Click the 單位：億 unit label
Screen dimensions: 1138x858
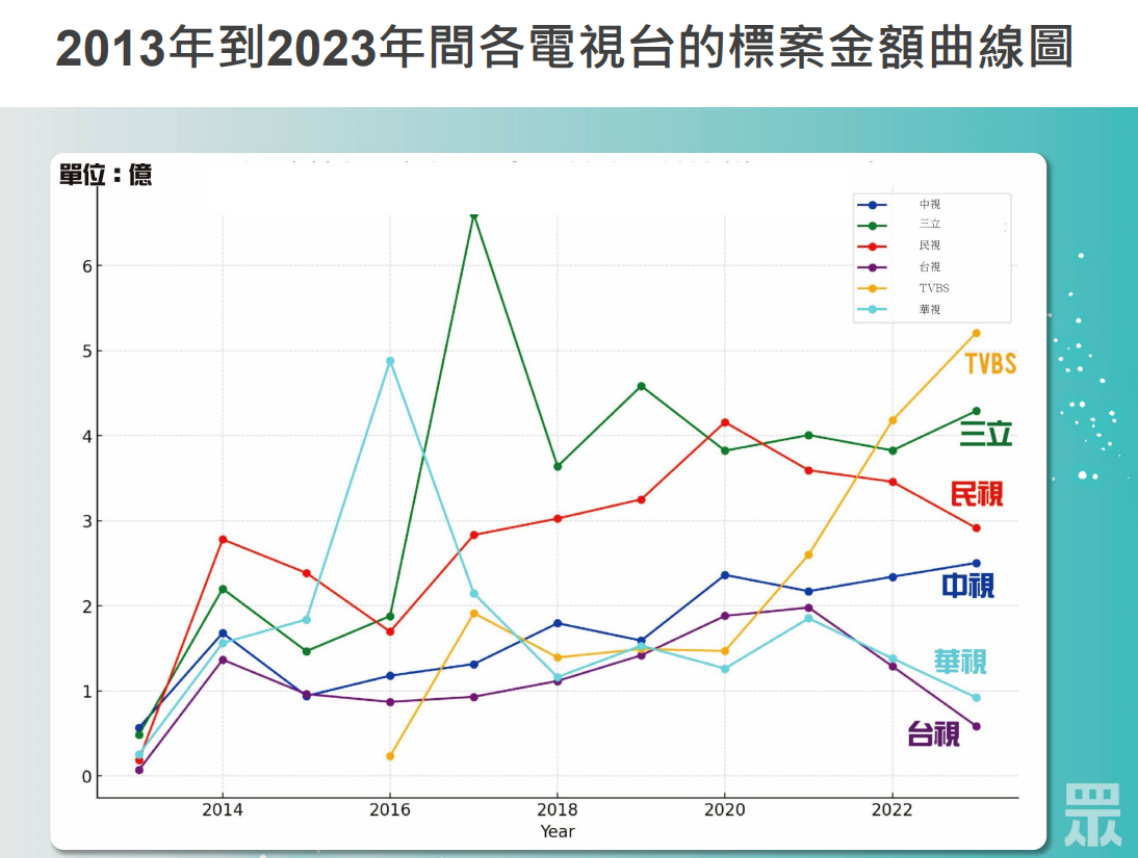pos(106,175)
